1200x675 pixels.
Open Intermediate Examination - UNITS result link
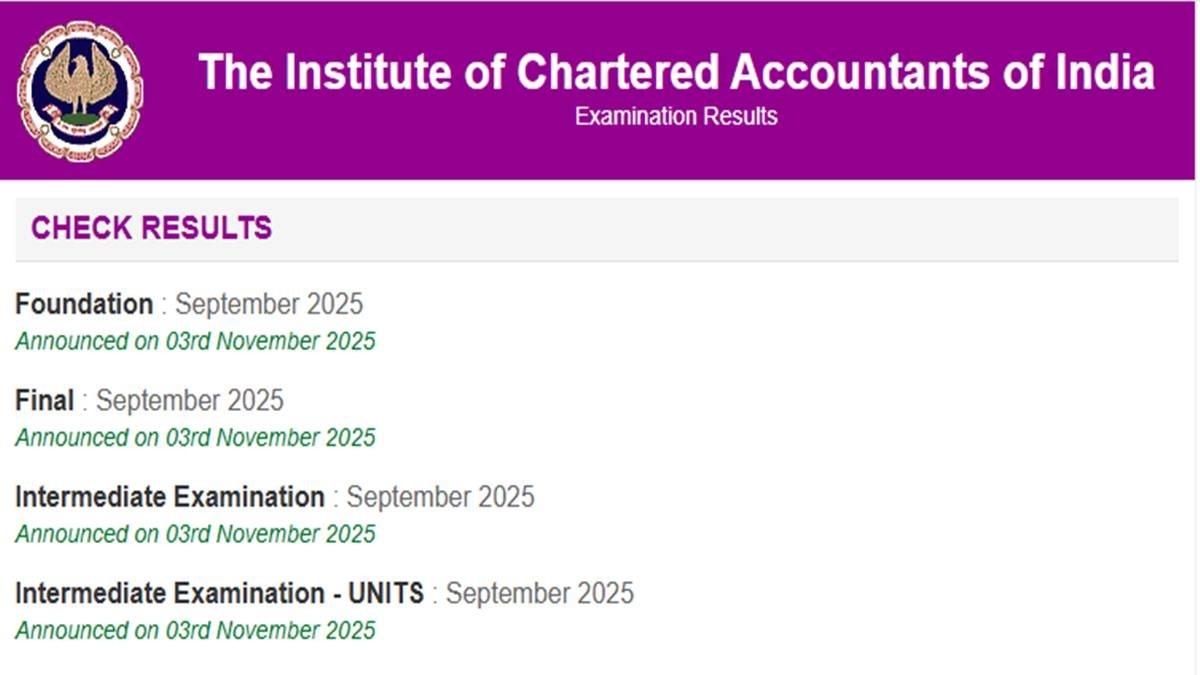tap(219, 593)
